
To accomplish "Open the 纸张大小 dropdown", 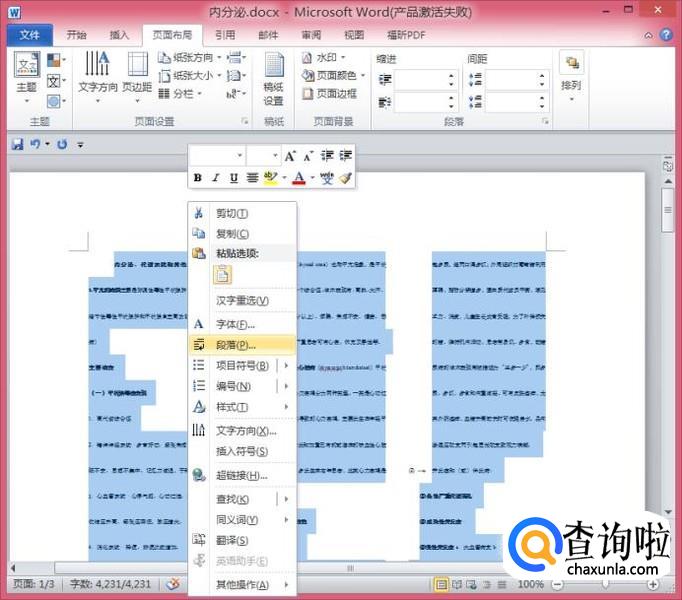I will point(191,75).
